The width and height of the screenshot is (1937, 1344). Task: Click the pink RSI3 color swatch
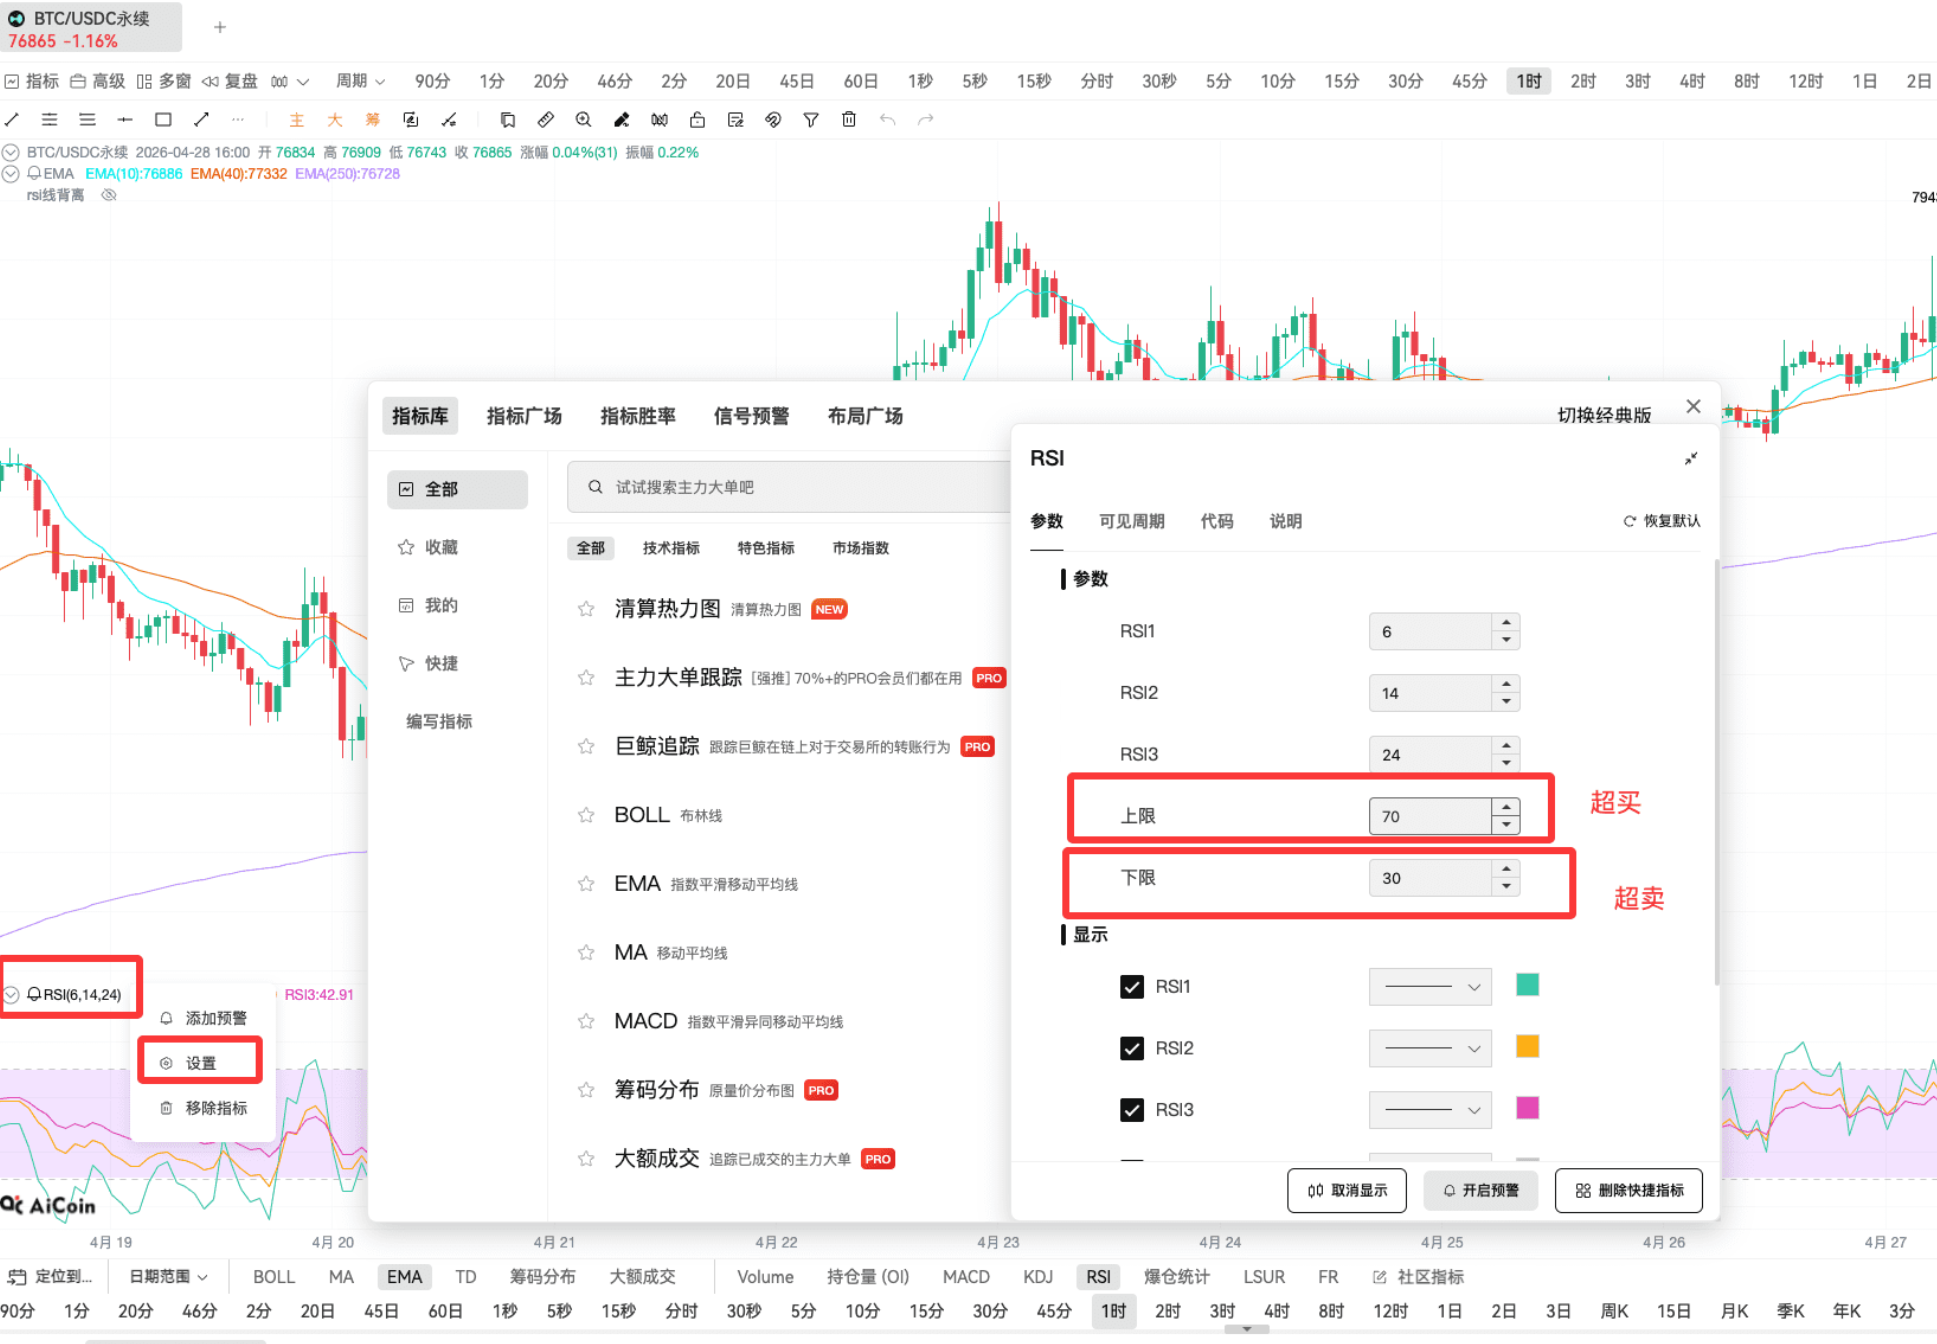click(x=1527, y=1109)
